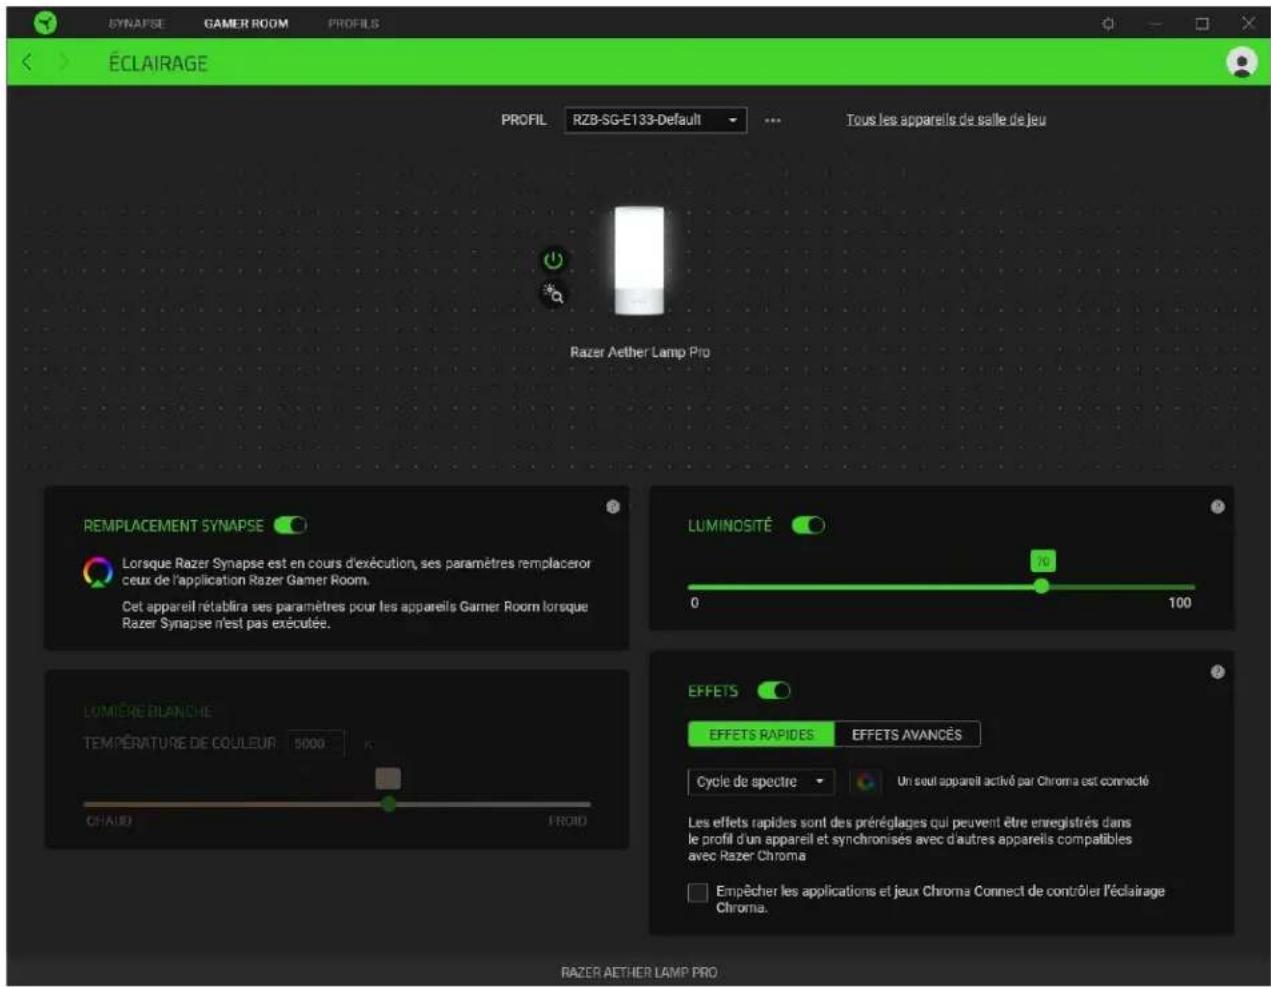This screenshot has width=1271, height=987.
Task: Go back with the left arrow
Action: 27,62
